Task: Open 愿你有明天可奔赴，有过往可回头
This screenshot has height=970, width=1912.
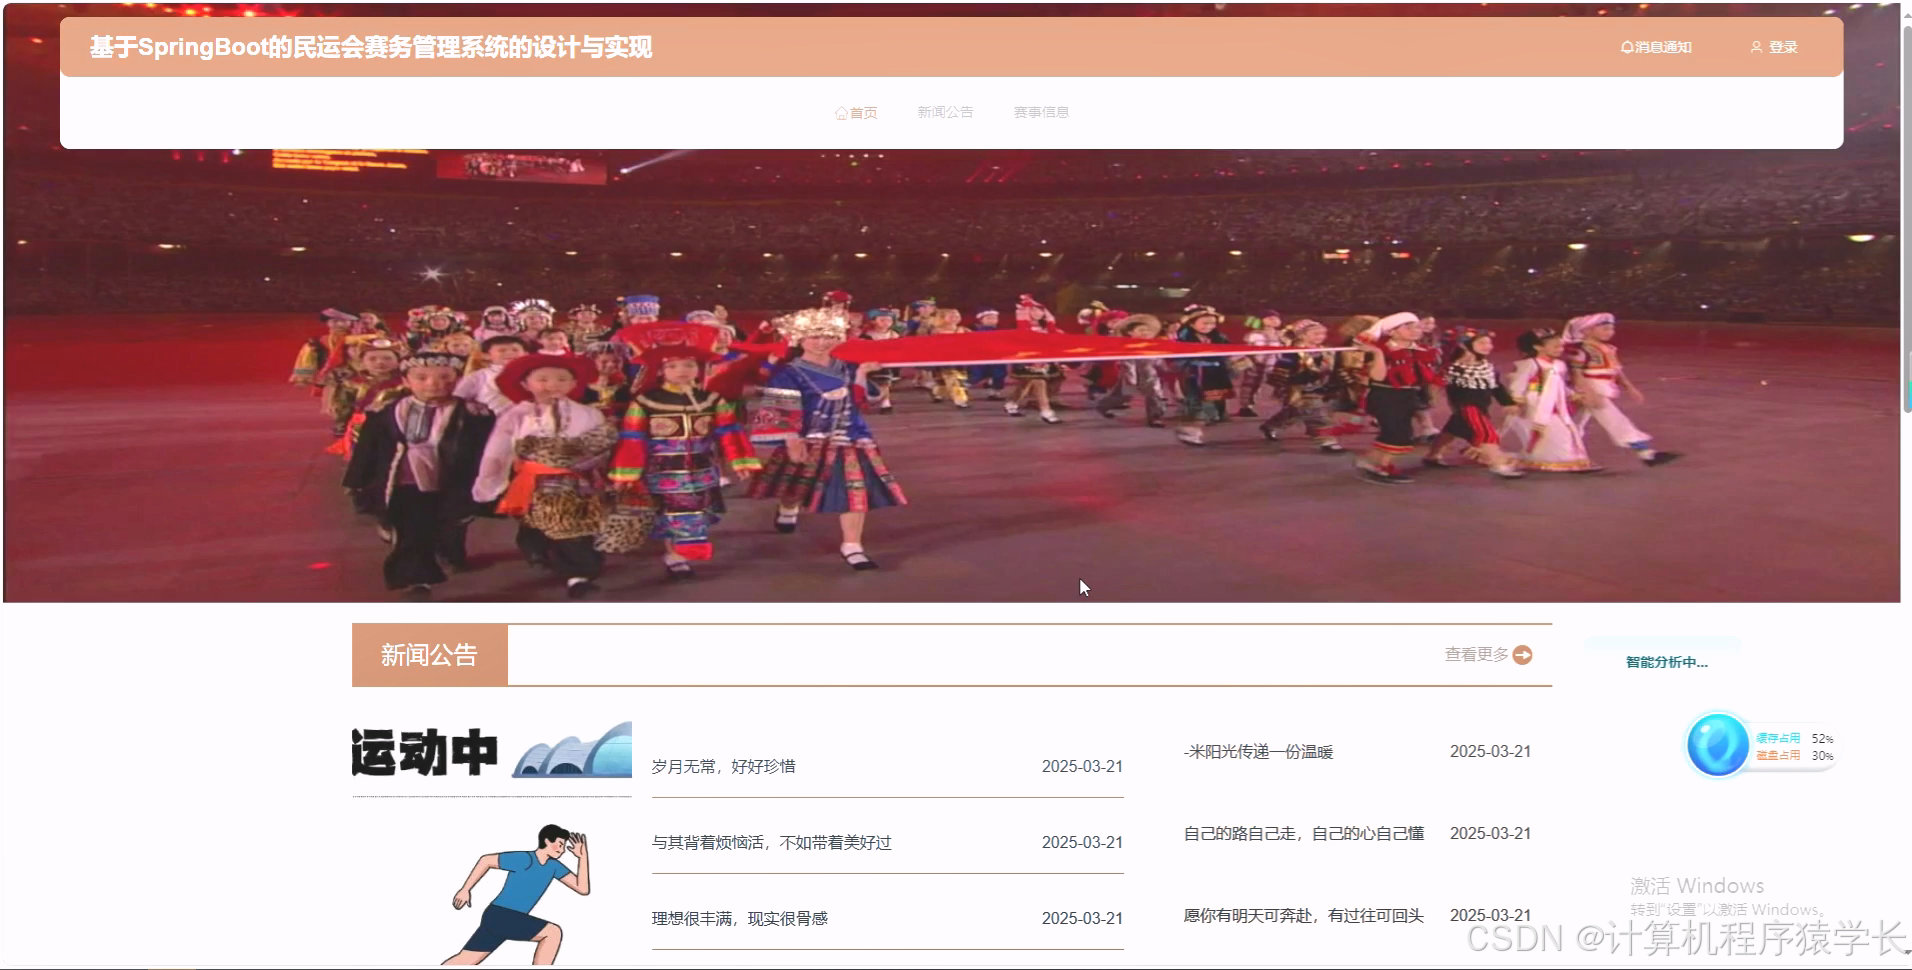Action: pos(1303,913)
